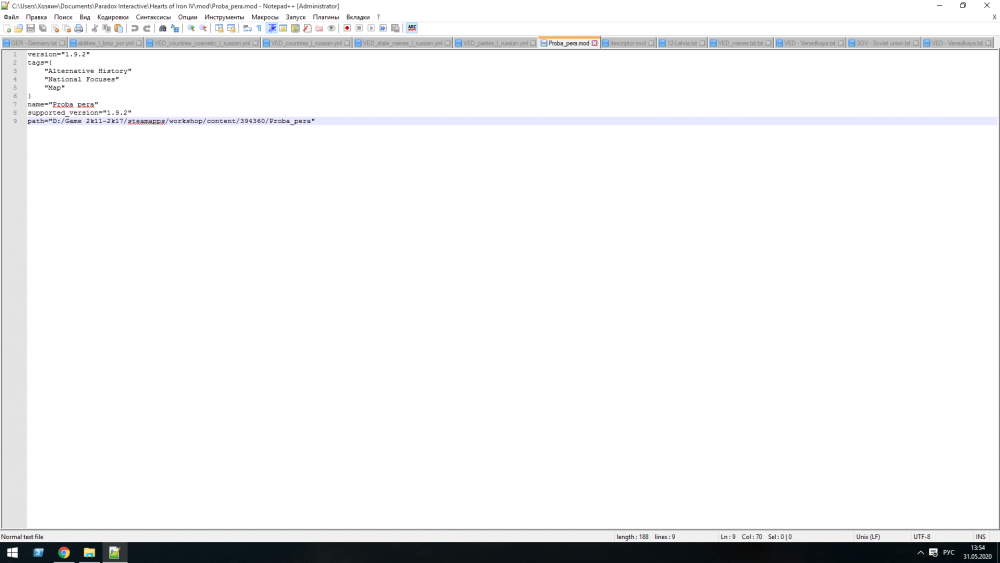Close the Proba_pera.mod tab
The height and width of the screenshot is (563, 1000).
[594, 43]
